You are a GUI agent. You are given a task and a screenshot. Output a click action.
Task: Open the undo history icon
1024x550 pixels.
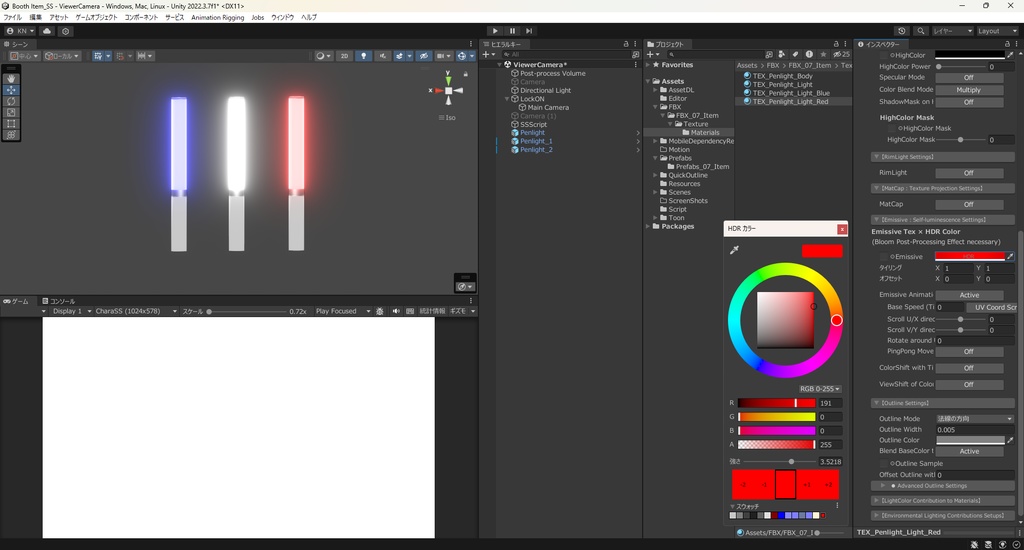(x=902, y=31)
